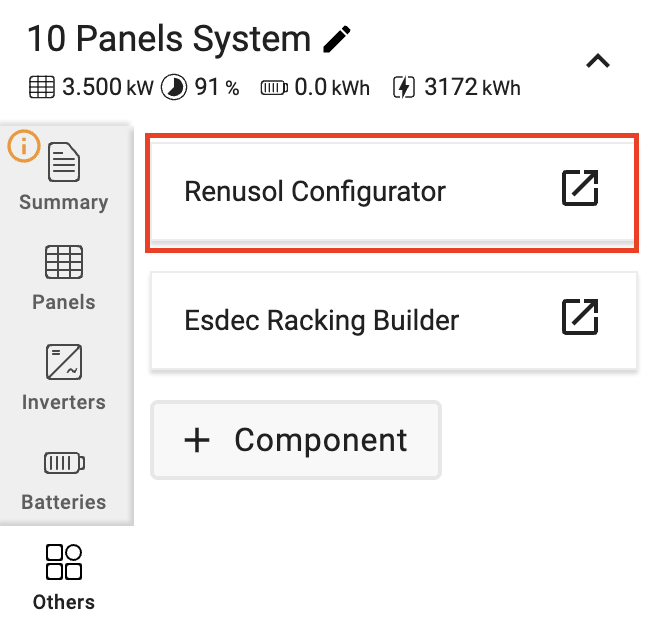
Task: Click the plus icon on Component button
Action: [x=197, y=440]
